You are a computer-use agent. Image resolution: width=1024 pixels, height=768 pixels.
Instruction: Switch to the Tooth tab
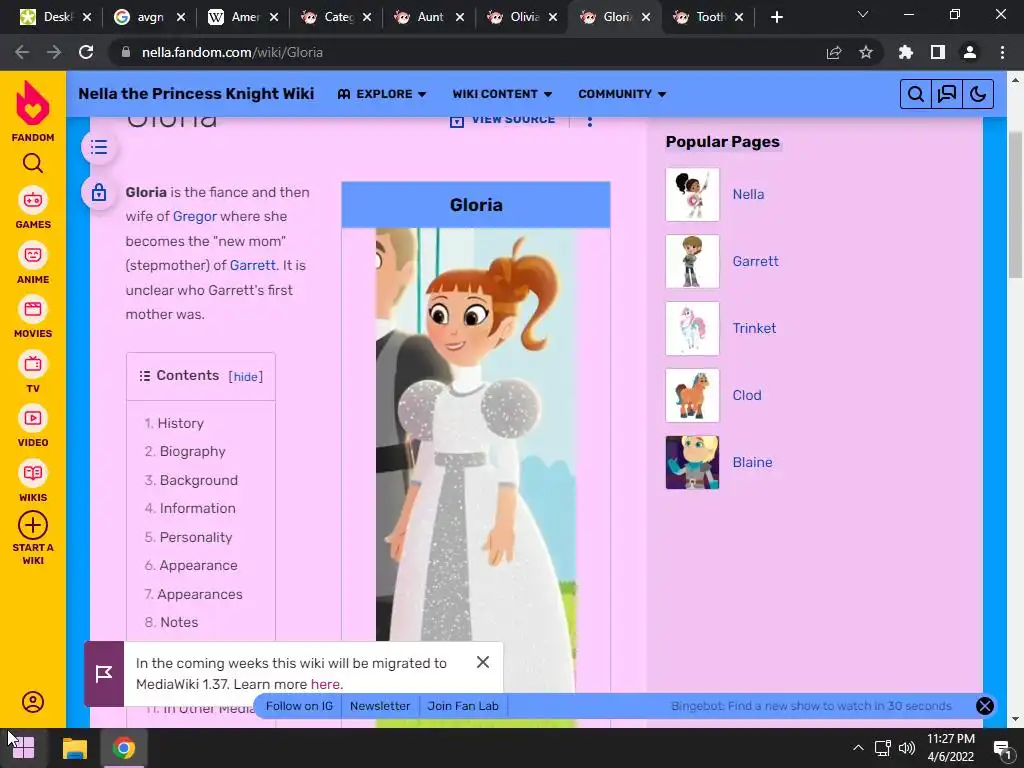pyautogui.click(x=709, y=17)
